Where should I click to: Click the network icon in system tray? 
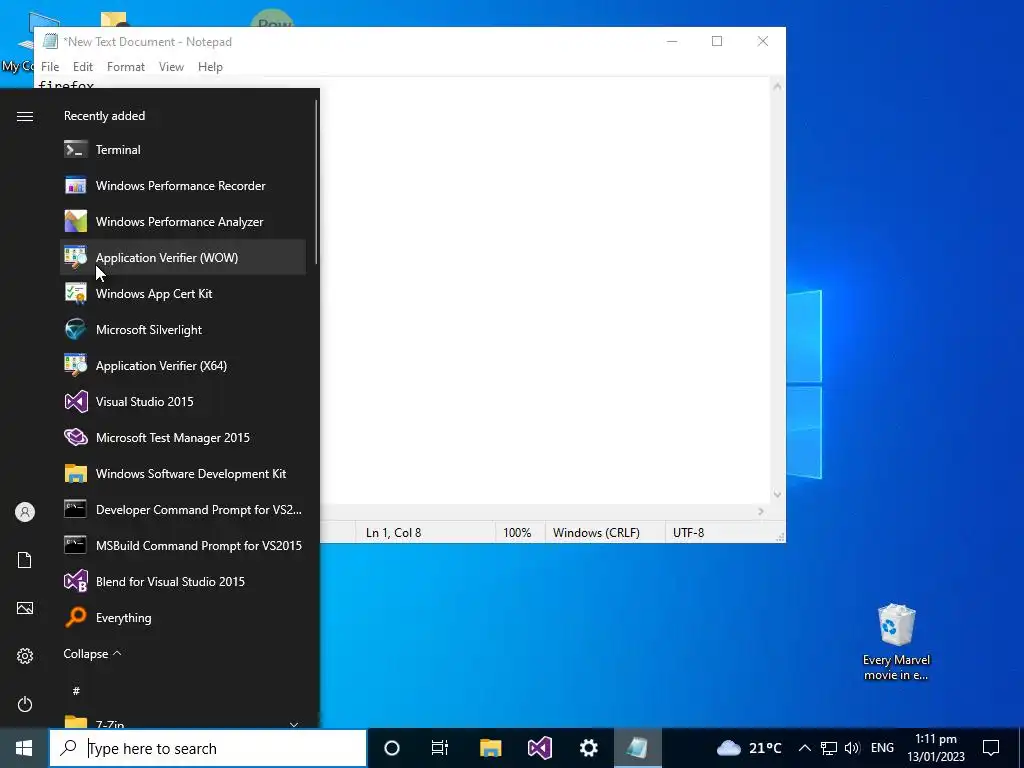click(x=829, y=748)
